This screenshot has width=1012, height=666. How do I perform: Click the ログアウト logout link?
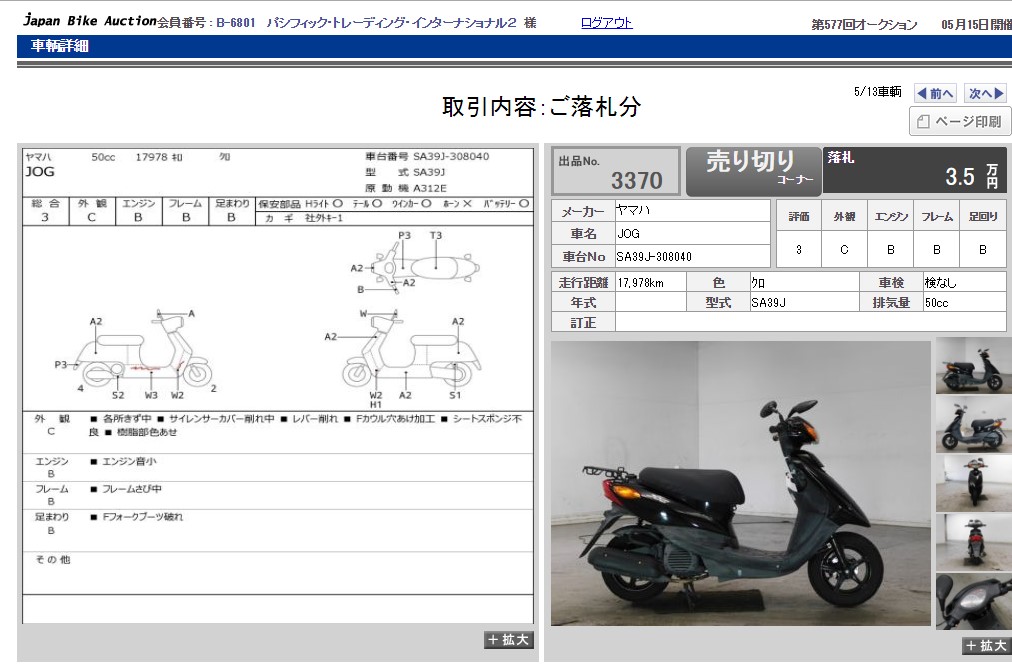coord(606,23)
